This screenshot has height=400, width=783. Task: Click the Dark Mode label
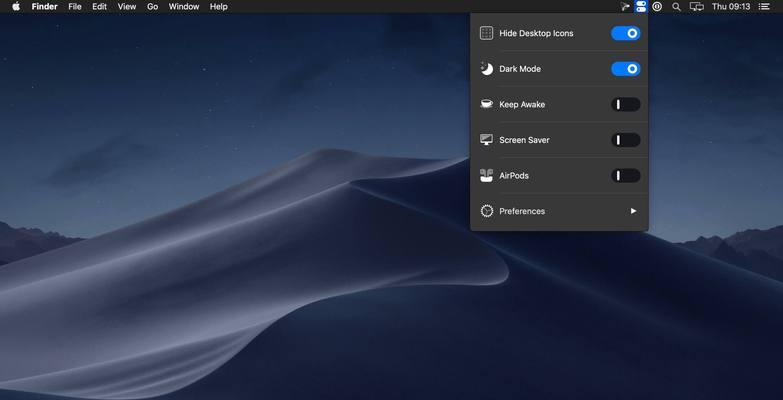(x=520, y=69)
